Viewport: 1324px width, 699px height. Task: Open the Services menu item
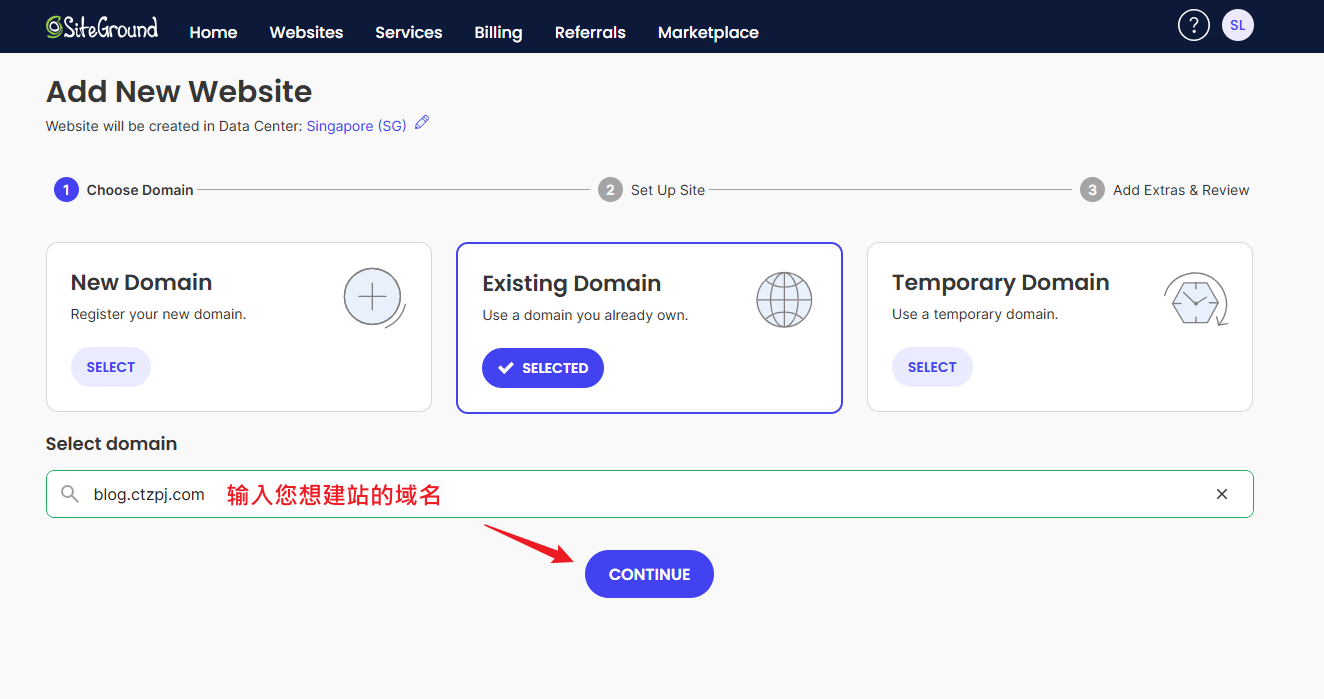pyautogui.click(x=408, y=32)
